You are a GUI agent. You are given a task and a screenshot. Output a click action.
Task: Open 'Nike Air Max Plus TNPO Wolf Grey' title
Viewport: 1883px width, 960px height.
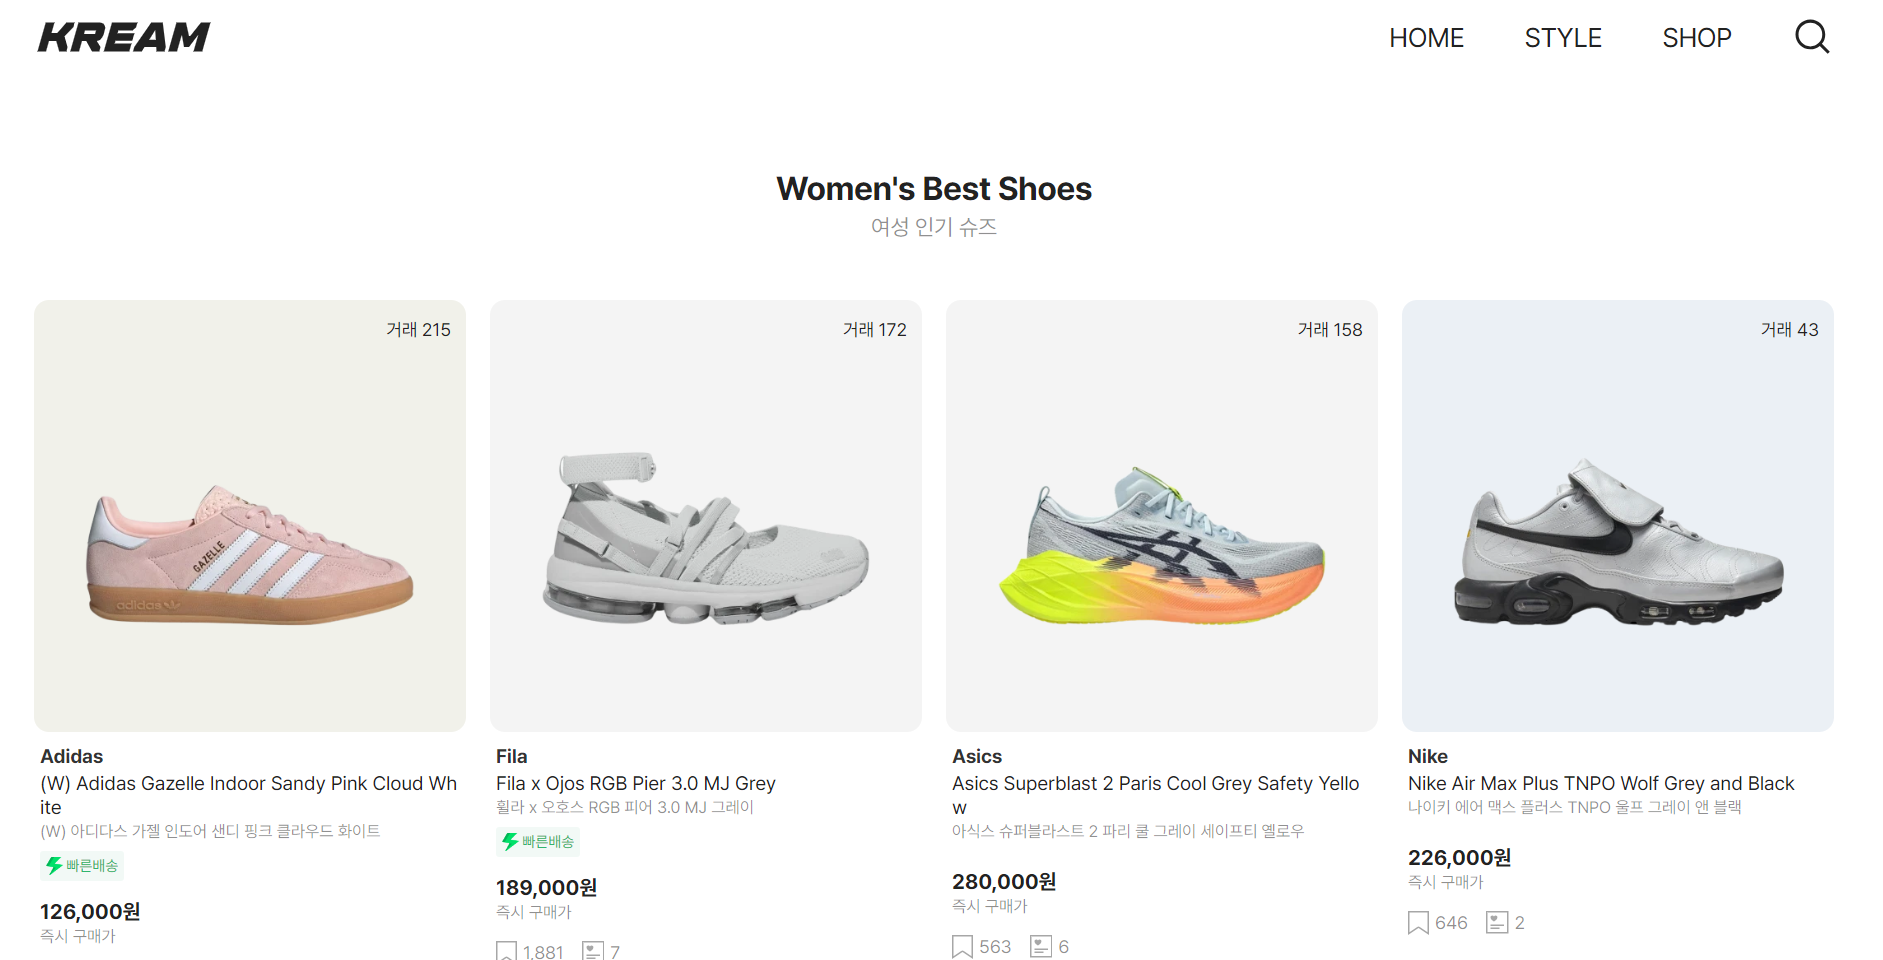click(1601, 784)
